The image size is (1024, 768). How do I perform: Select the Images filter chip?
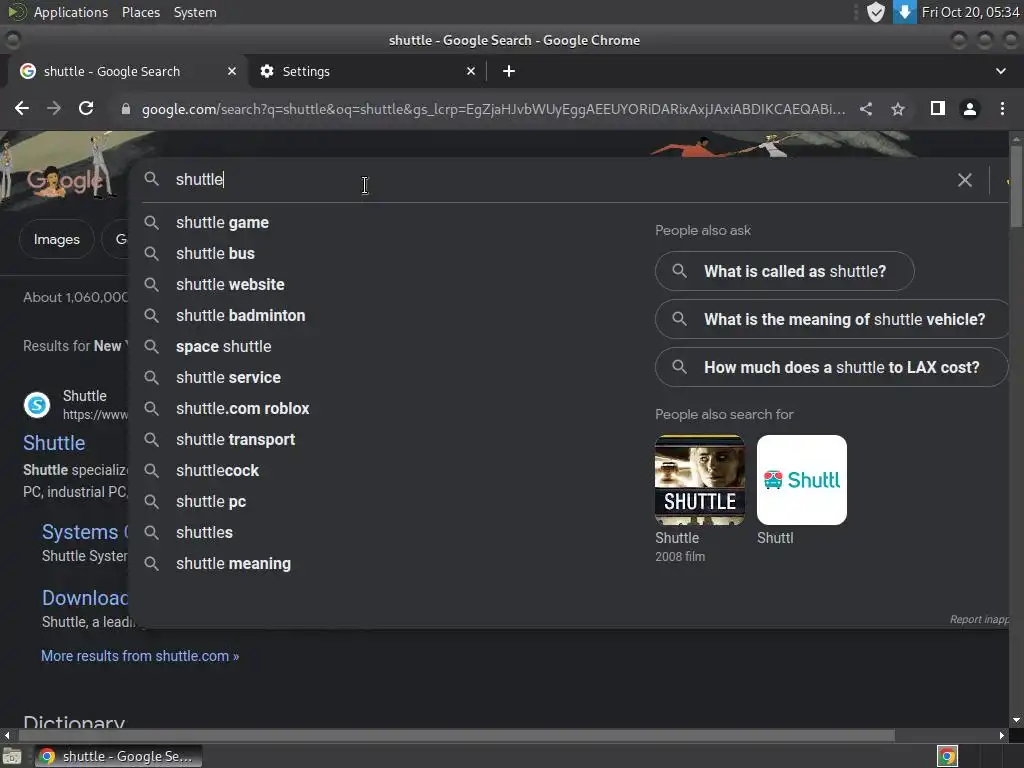(57, 240)
